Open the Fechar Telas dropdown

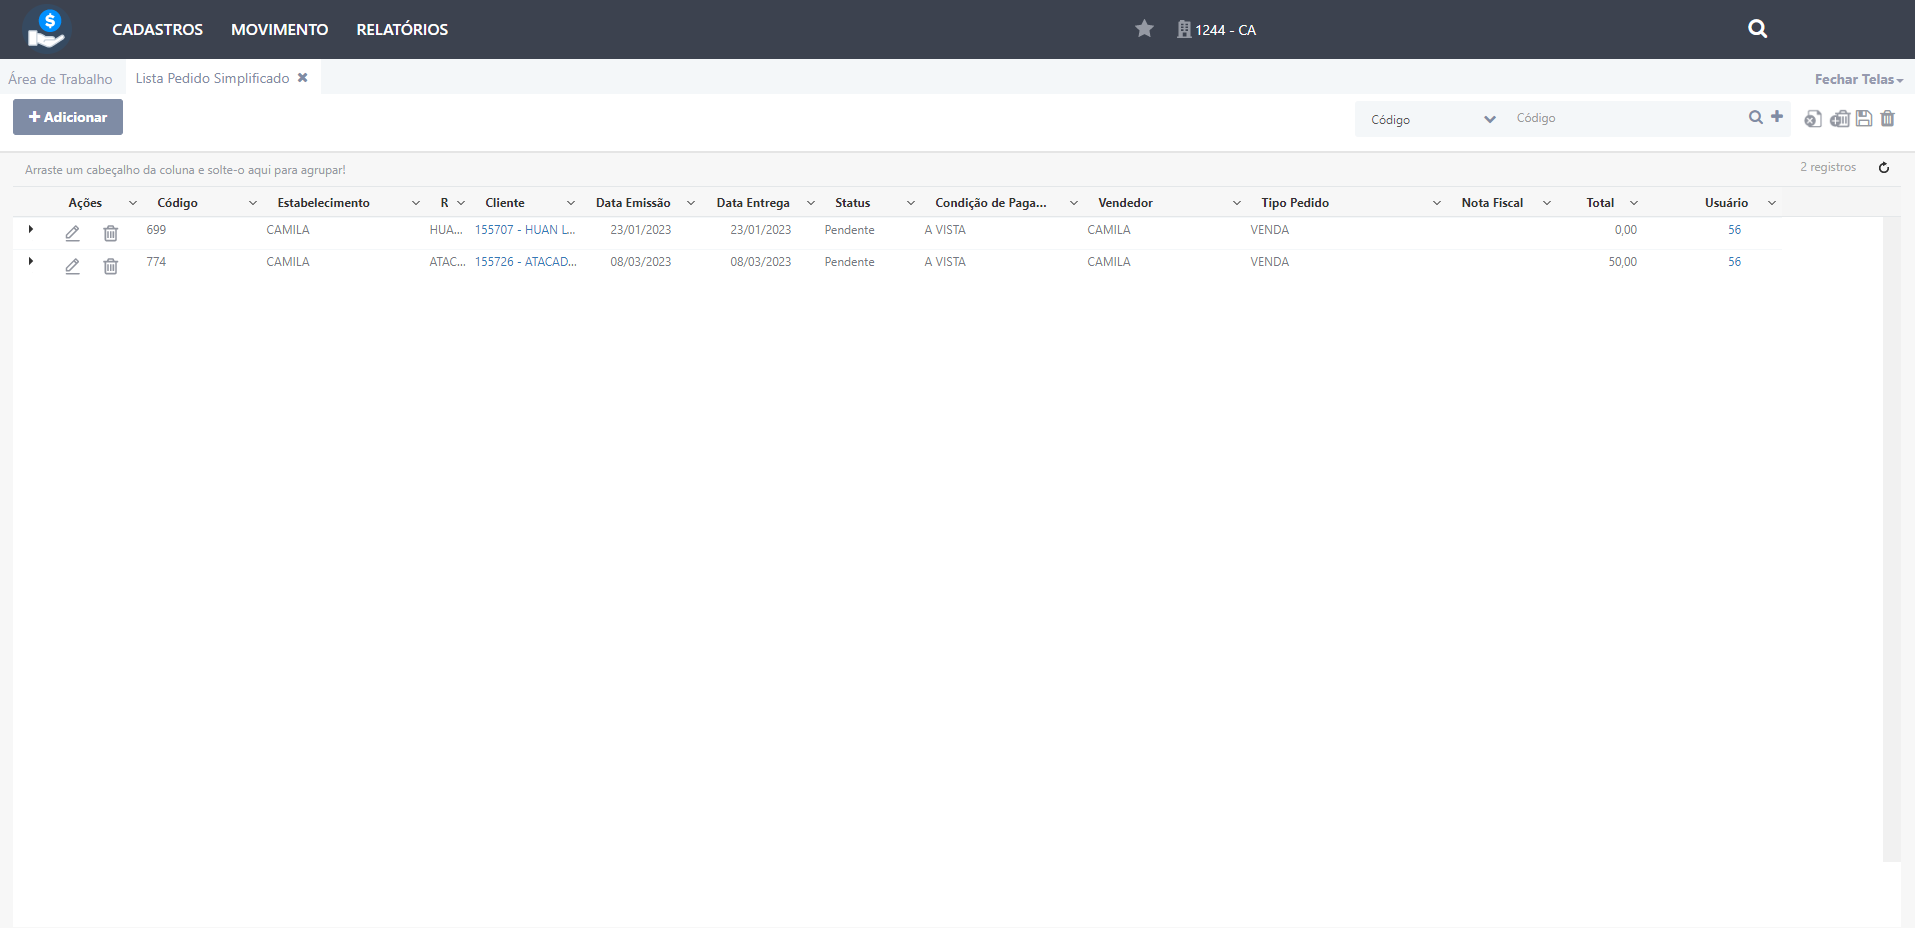(x=1859, y=79)
